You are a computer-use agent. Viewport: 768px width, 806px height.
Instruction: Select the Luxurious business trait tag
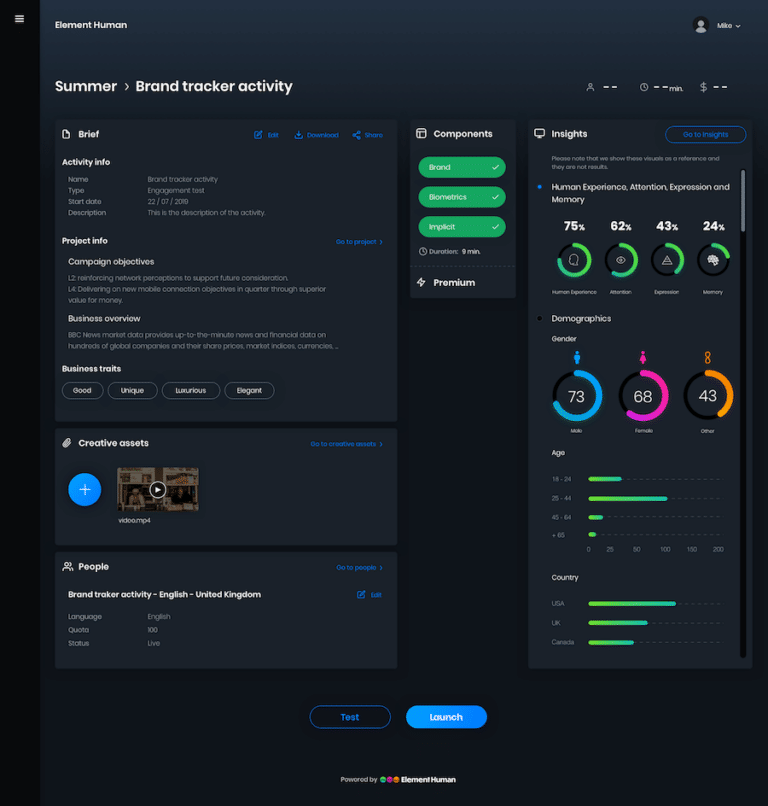pyautogui.click(x=190, y=391)
